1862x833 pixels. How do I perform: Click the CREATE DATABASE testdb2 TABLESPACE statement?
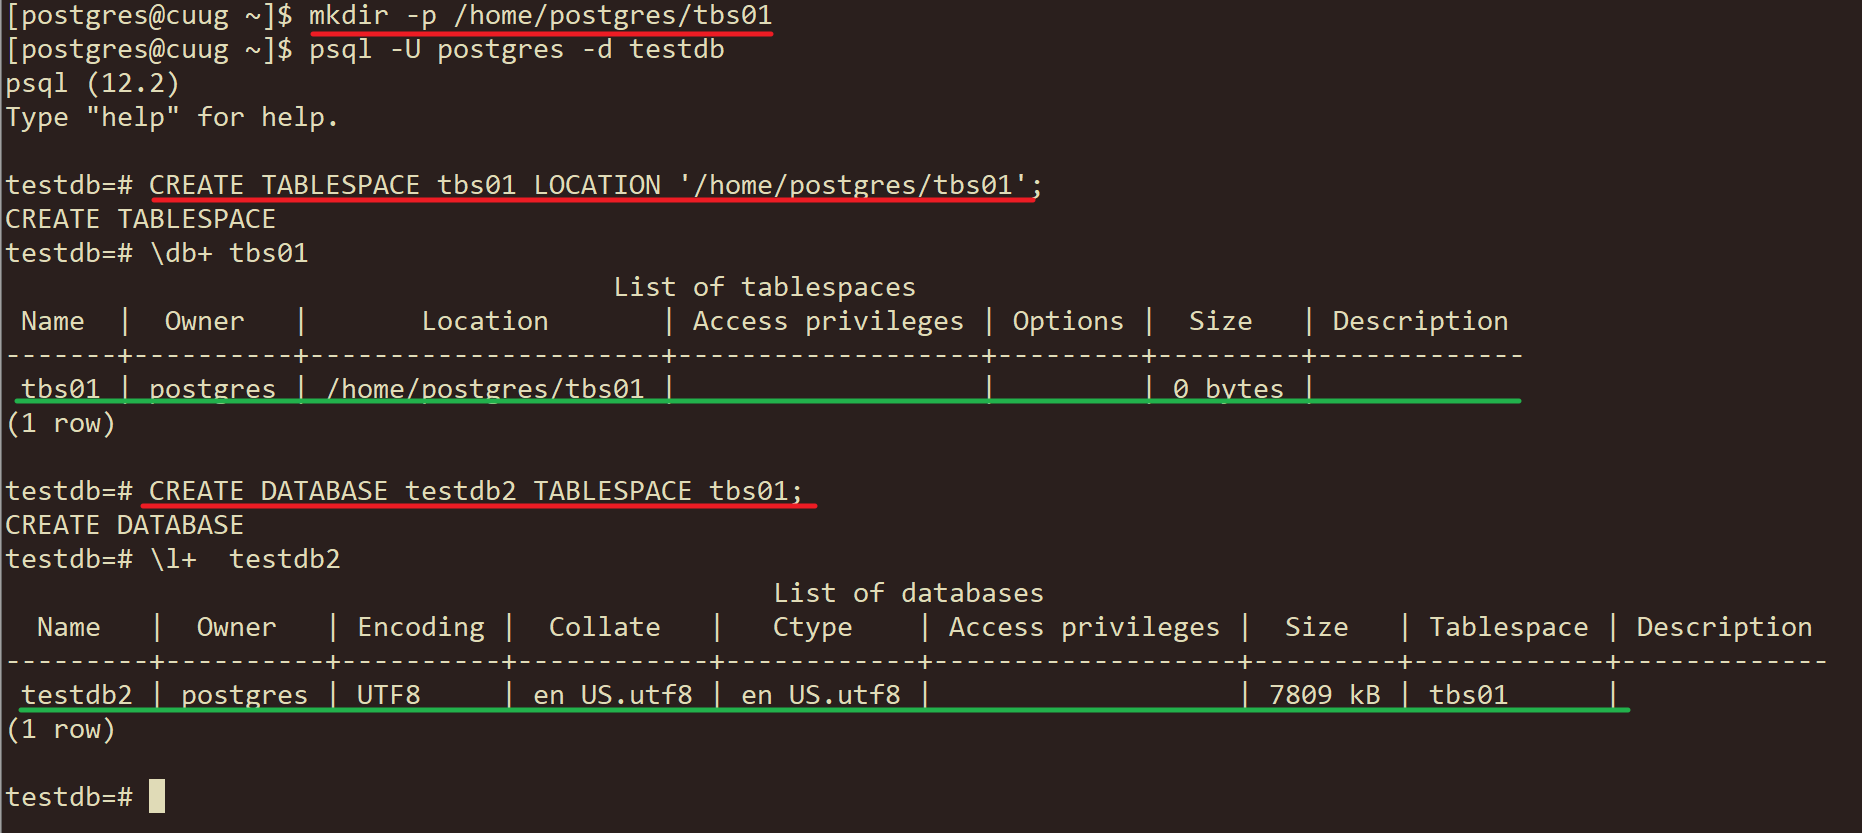[x=475, y=492]
